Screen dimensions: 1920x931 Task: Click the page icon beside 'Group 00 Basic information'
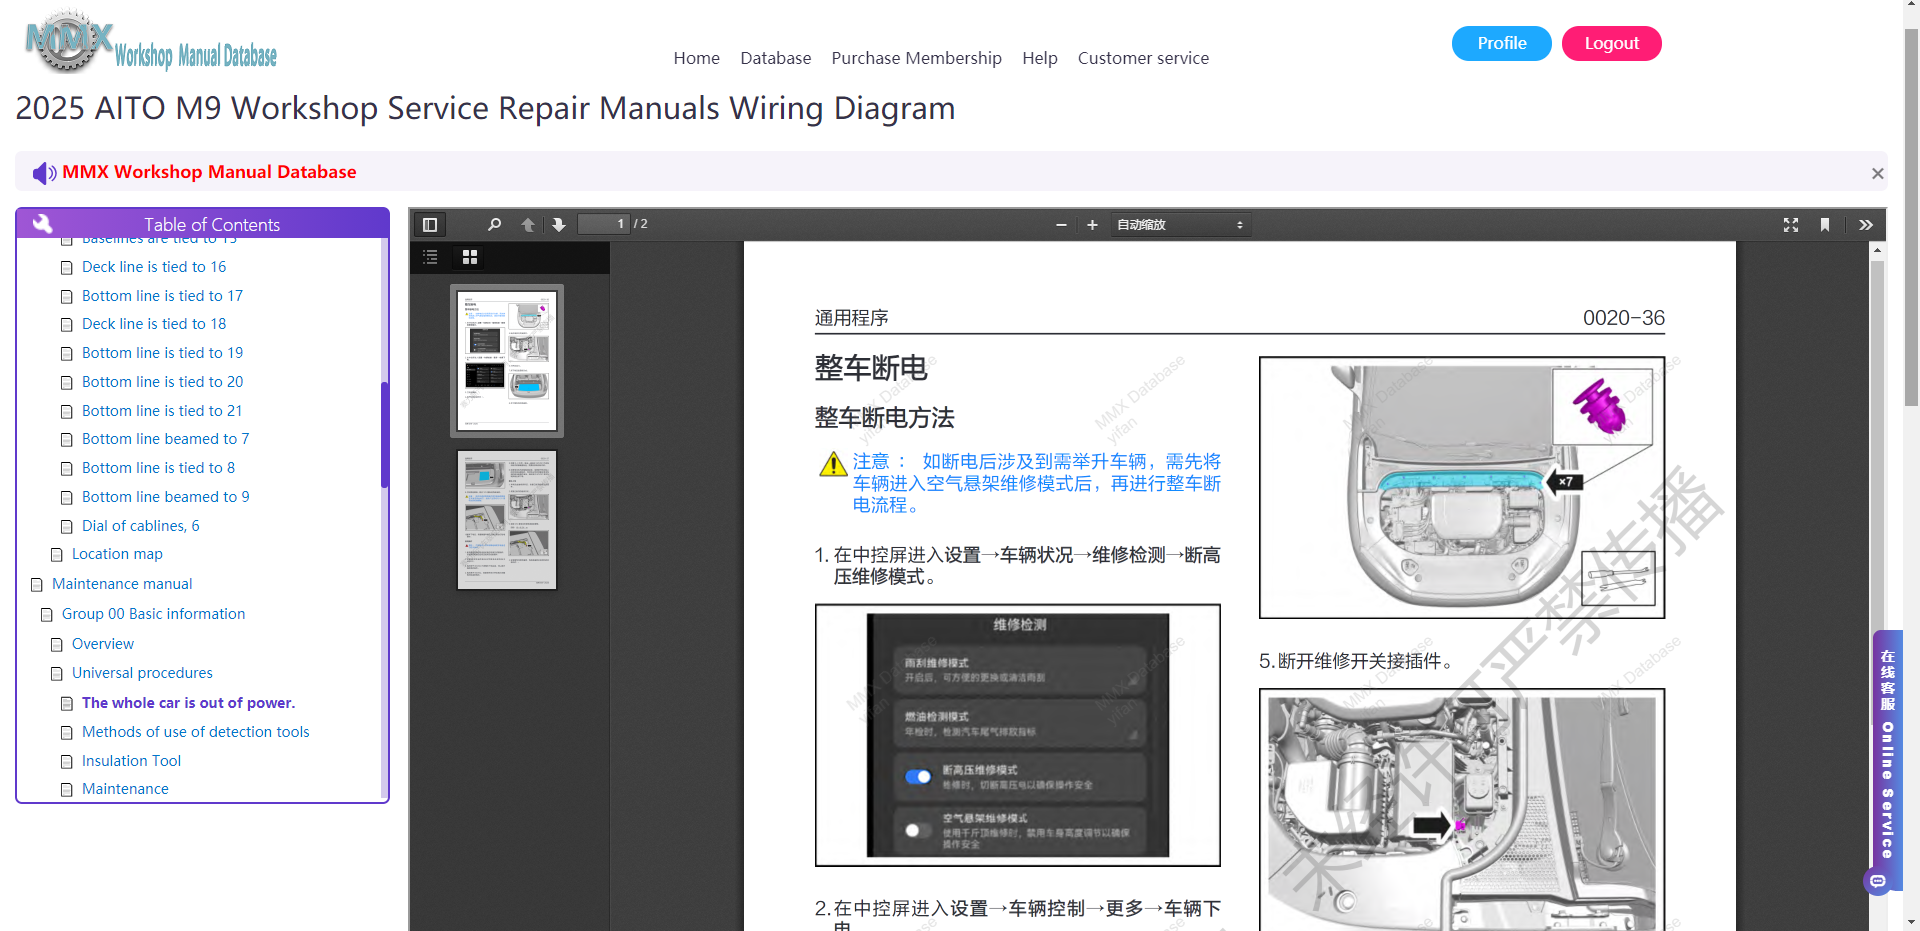click(x=47, y=615)
